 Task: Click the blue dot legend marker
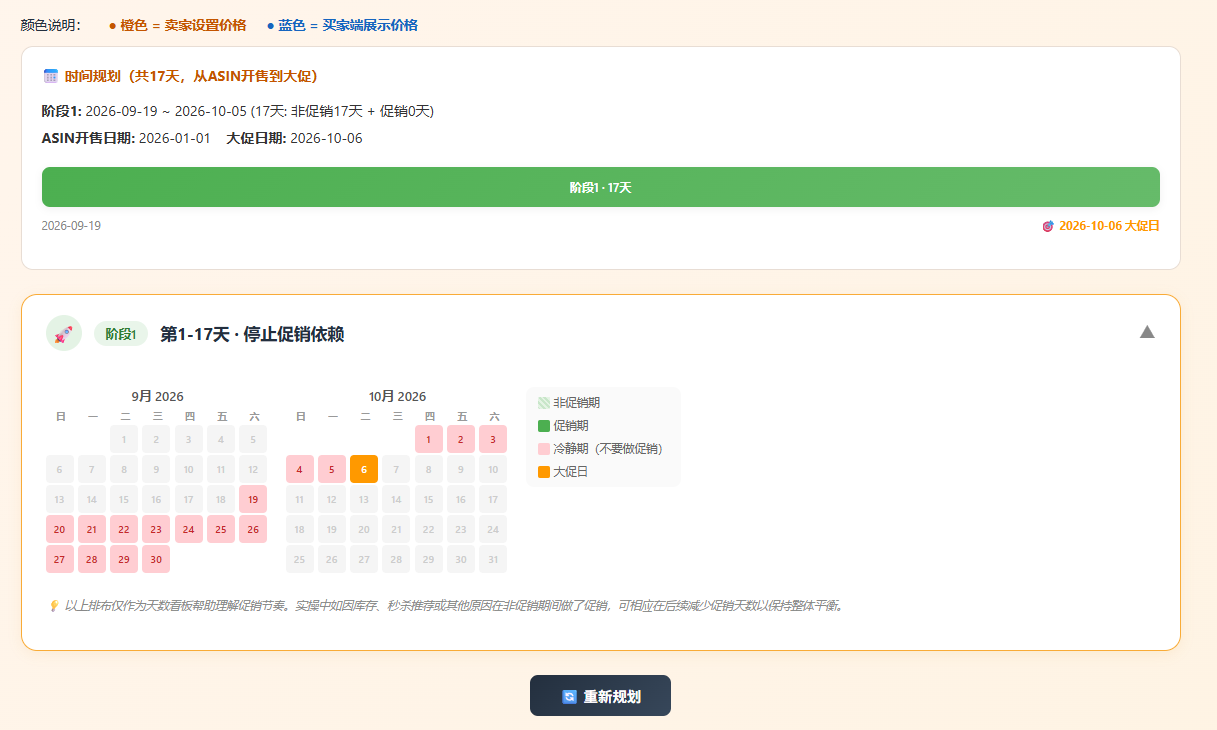click(x=270, y=25)
